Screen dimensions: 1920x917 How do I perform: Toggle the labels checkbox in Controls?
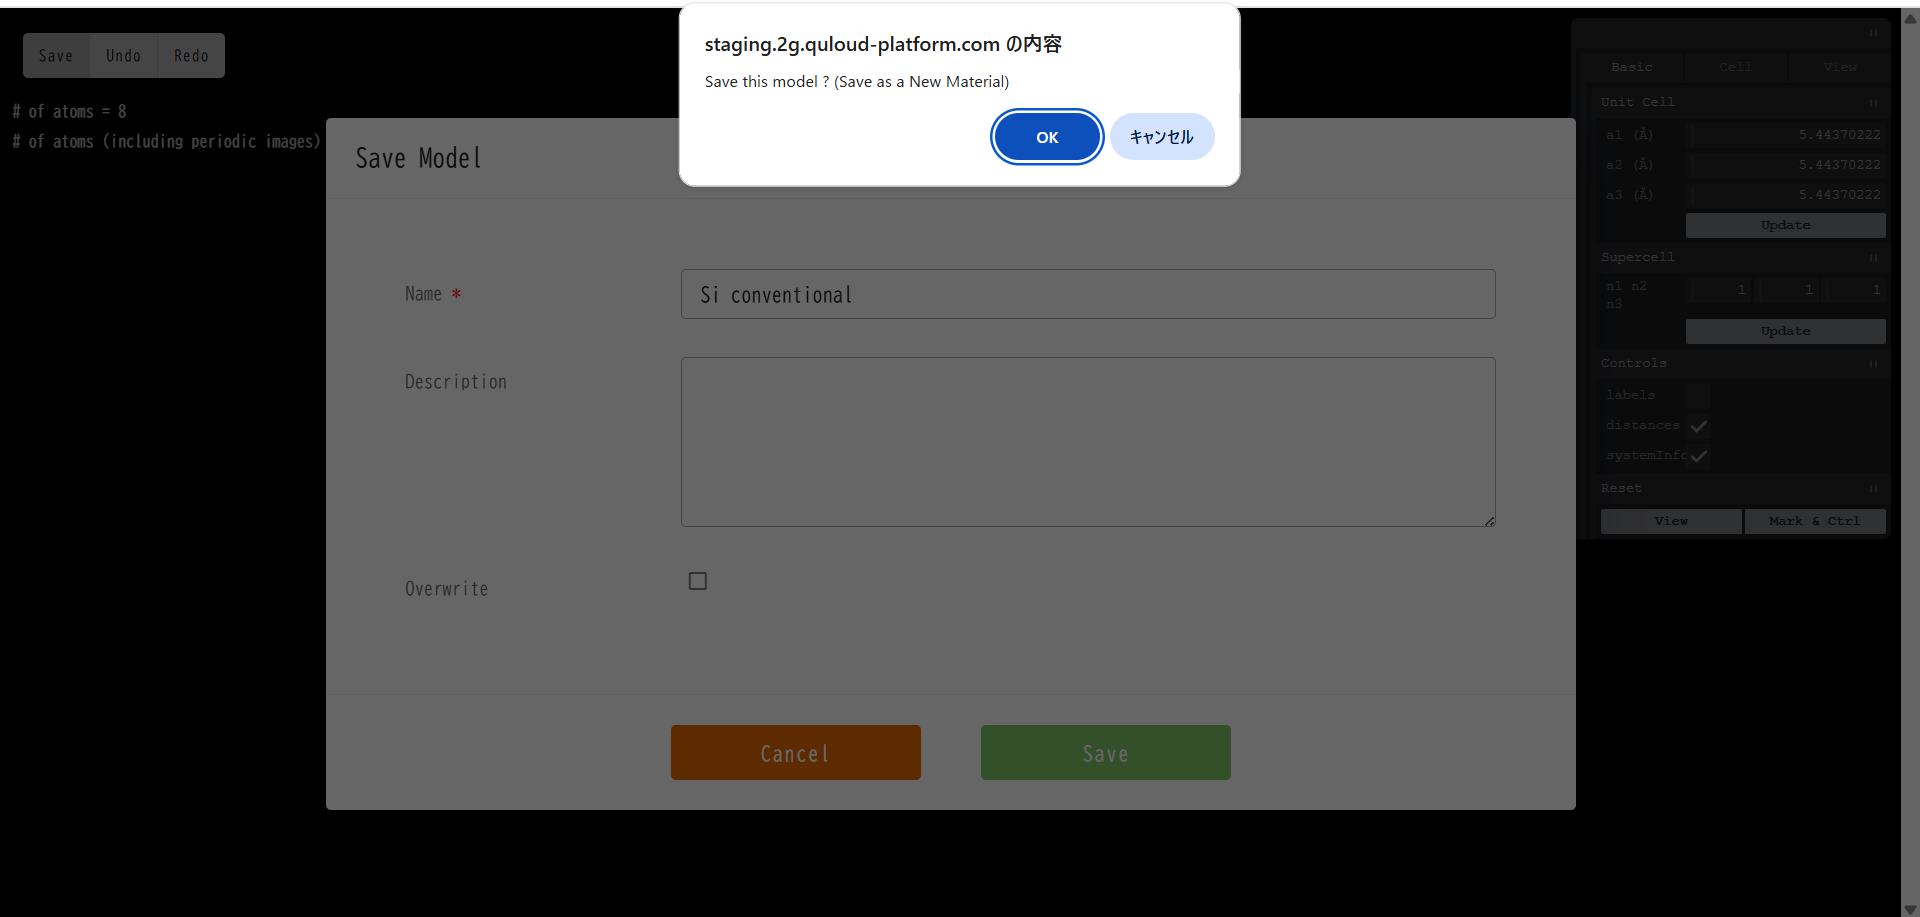[1697, 396]
